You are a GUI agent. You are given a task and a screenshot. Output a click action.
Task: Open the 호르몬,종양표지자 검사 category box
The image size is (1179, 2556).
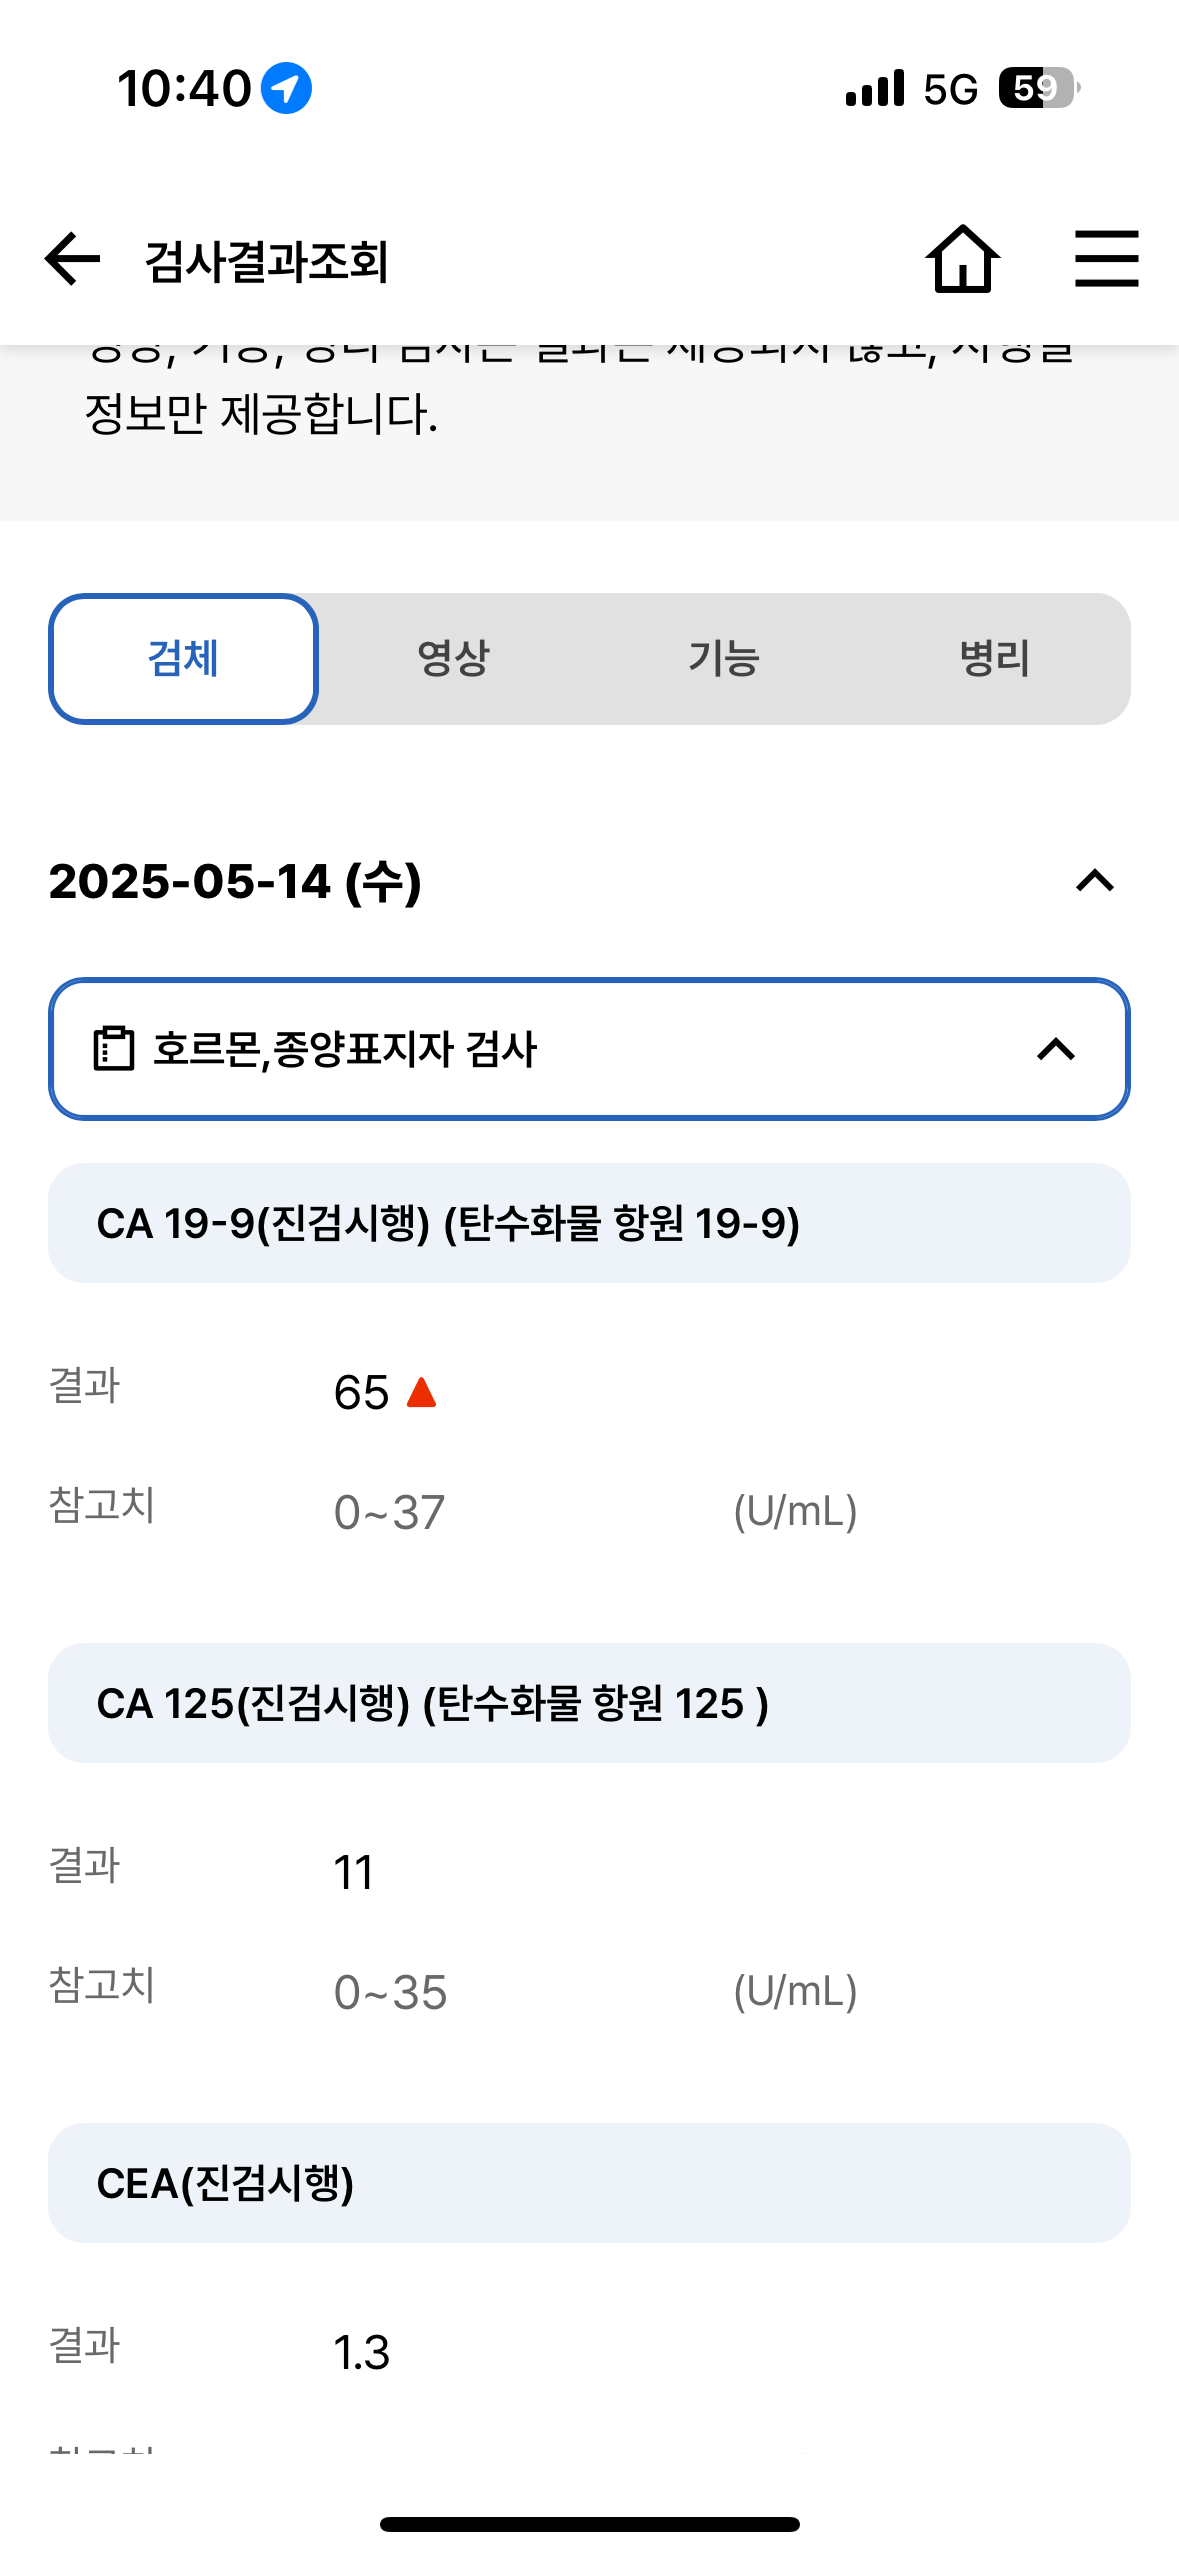point(589,1049)
